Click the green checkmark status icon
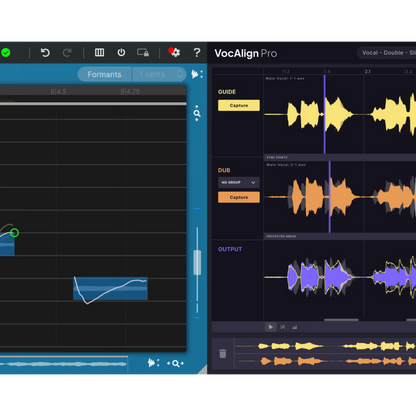 [6, 53]
